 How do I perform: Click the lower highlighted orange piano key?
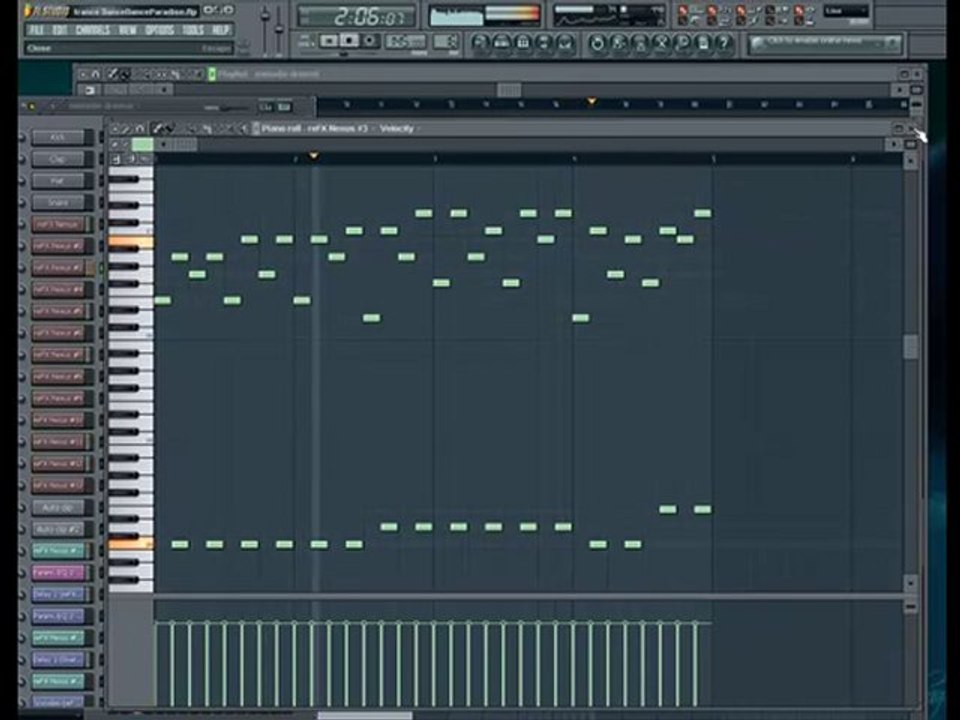pyautogui.click(x=131, y=544)
